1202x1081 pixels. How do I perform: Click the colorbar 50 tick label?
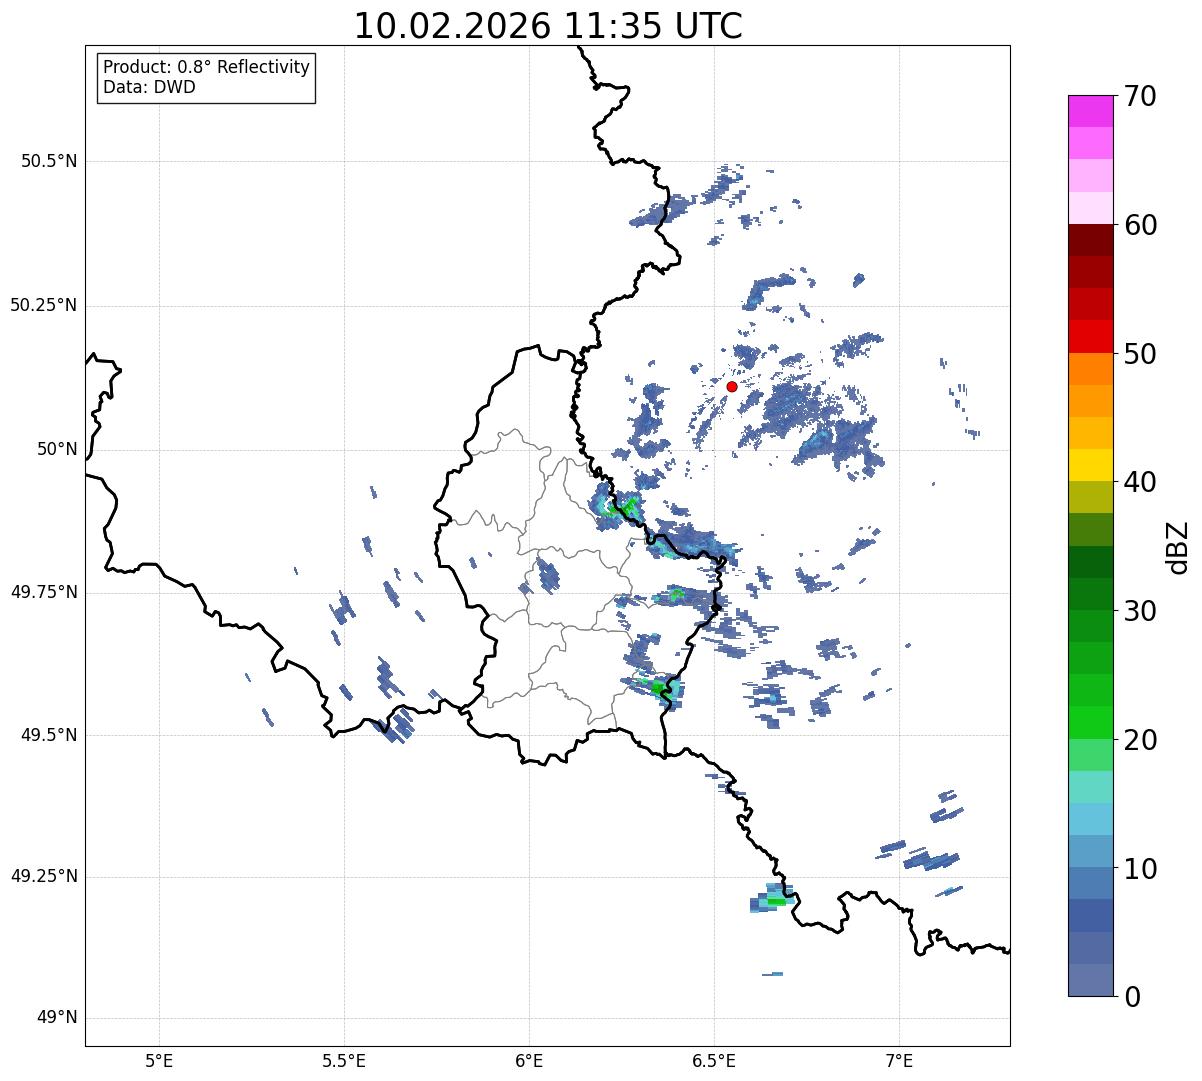[1140, 354]
